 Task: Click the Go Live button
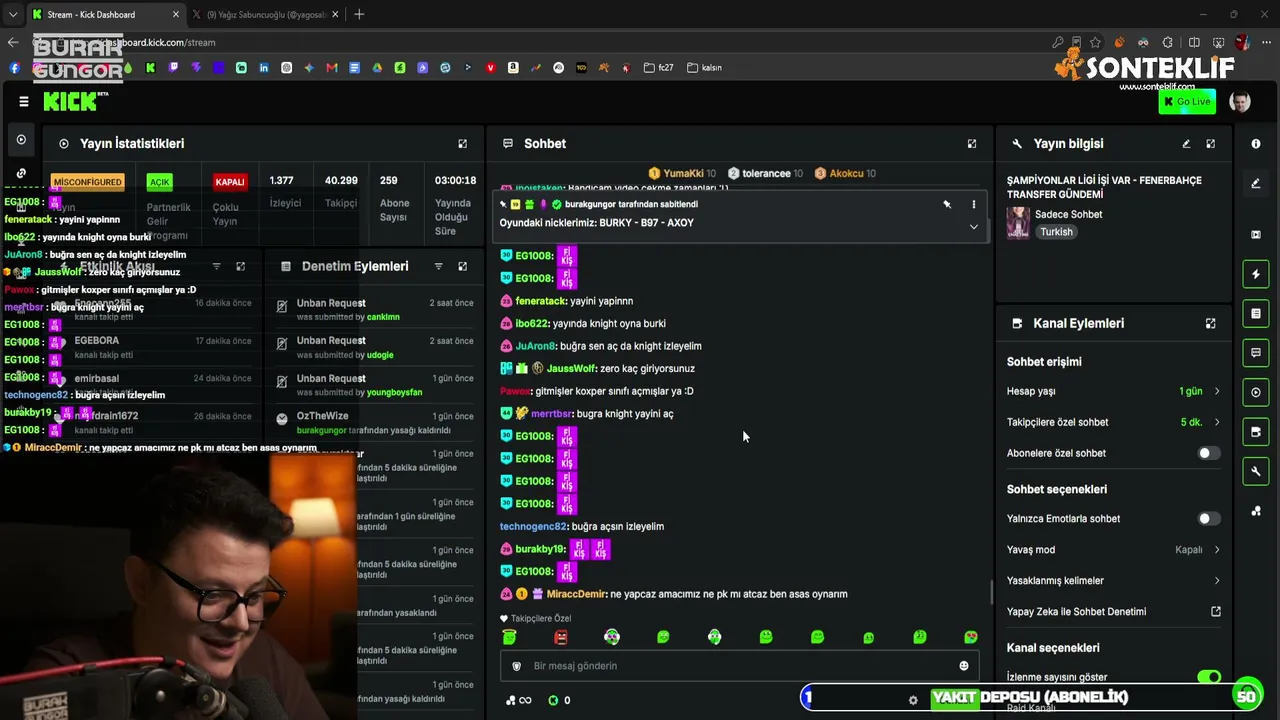(1187, 102)
